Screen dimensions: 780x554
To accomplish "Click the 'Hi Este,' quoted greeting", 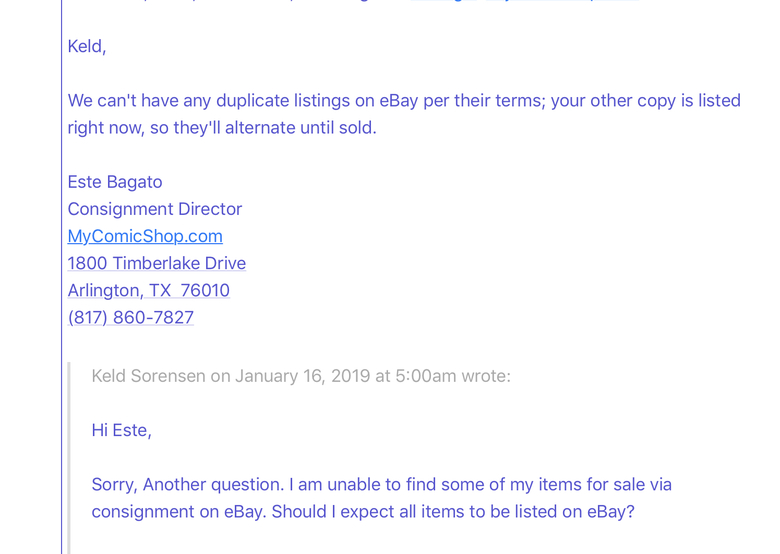I will point(121,430).
